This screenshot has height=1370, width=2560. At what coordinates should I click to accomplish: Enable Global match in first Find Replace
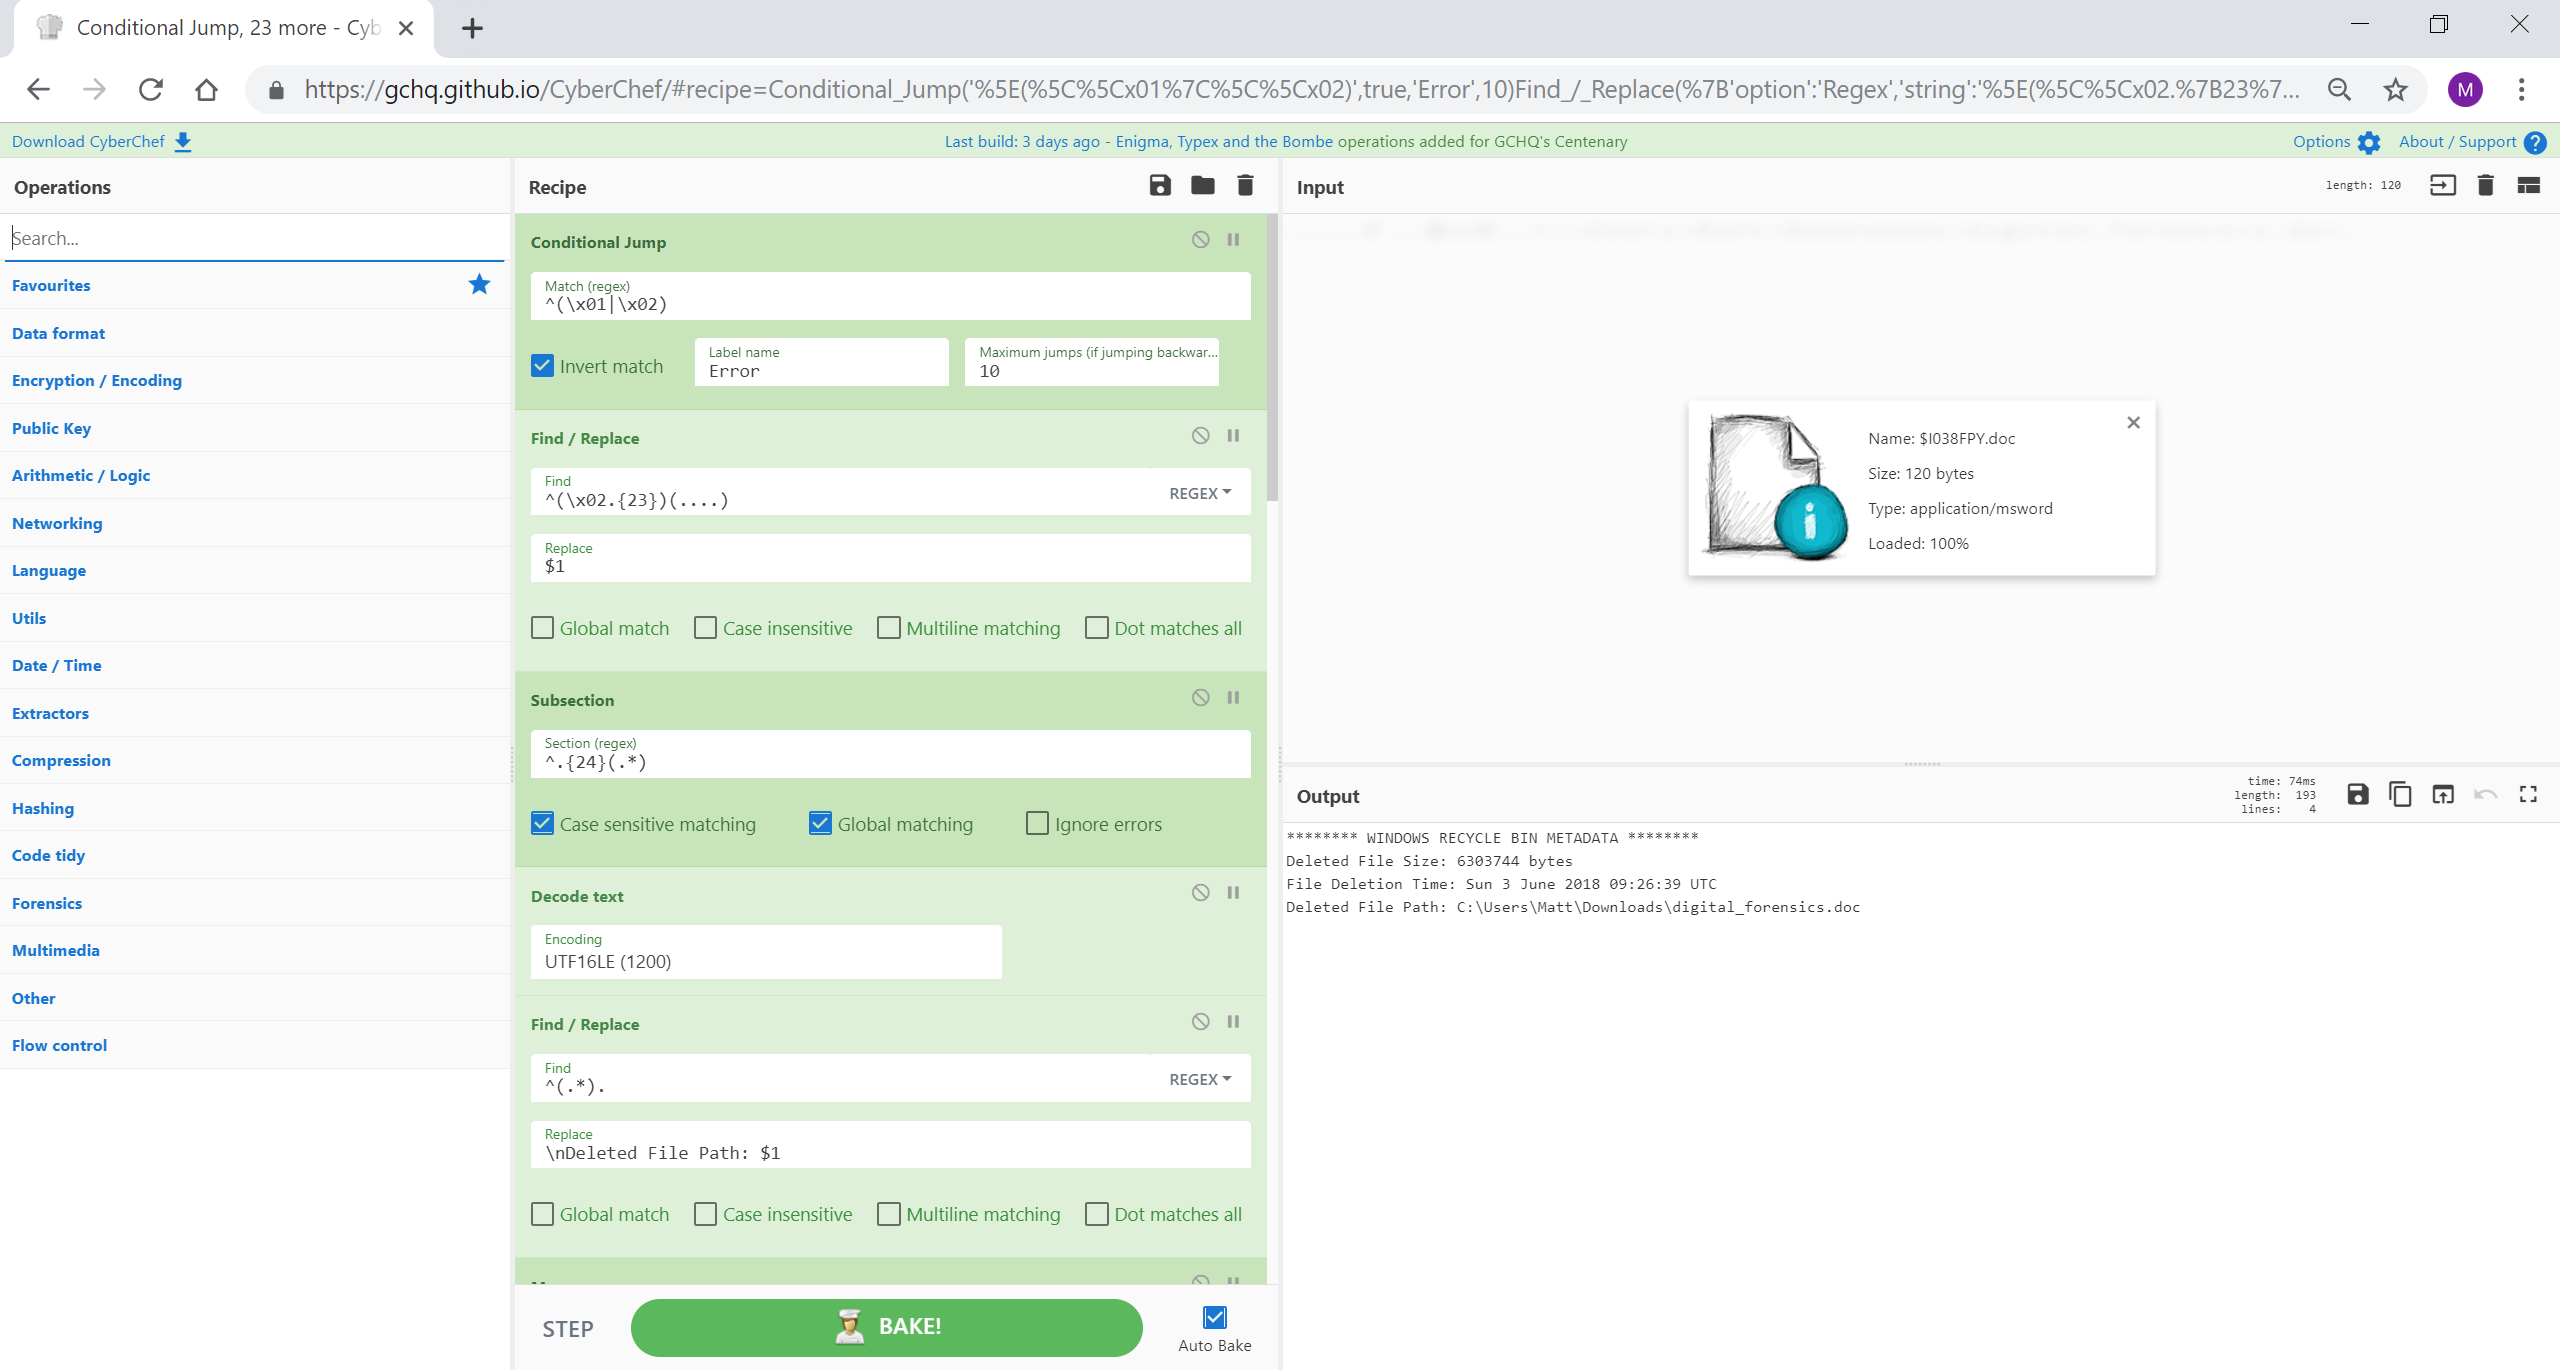(542, 628)
